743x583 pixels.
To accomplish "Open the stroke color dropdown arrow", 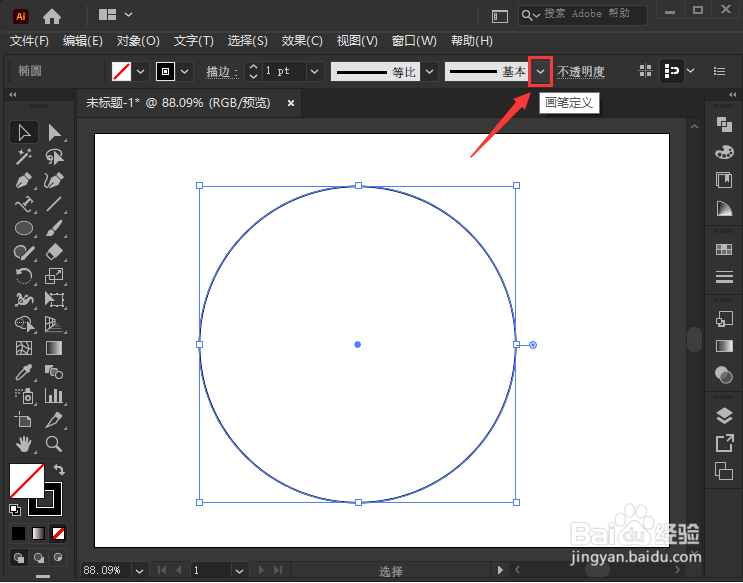I will (x=185, y=72).
